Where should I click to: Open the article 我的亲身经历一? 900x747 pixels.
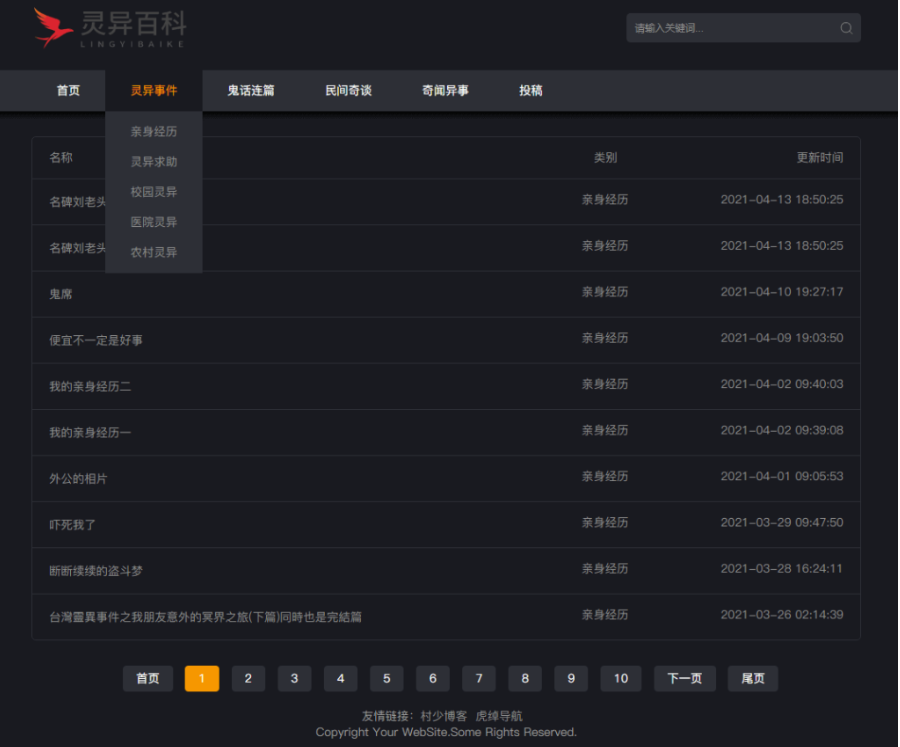click(90, 432)
